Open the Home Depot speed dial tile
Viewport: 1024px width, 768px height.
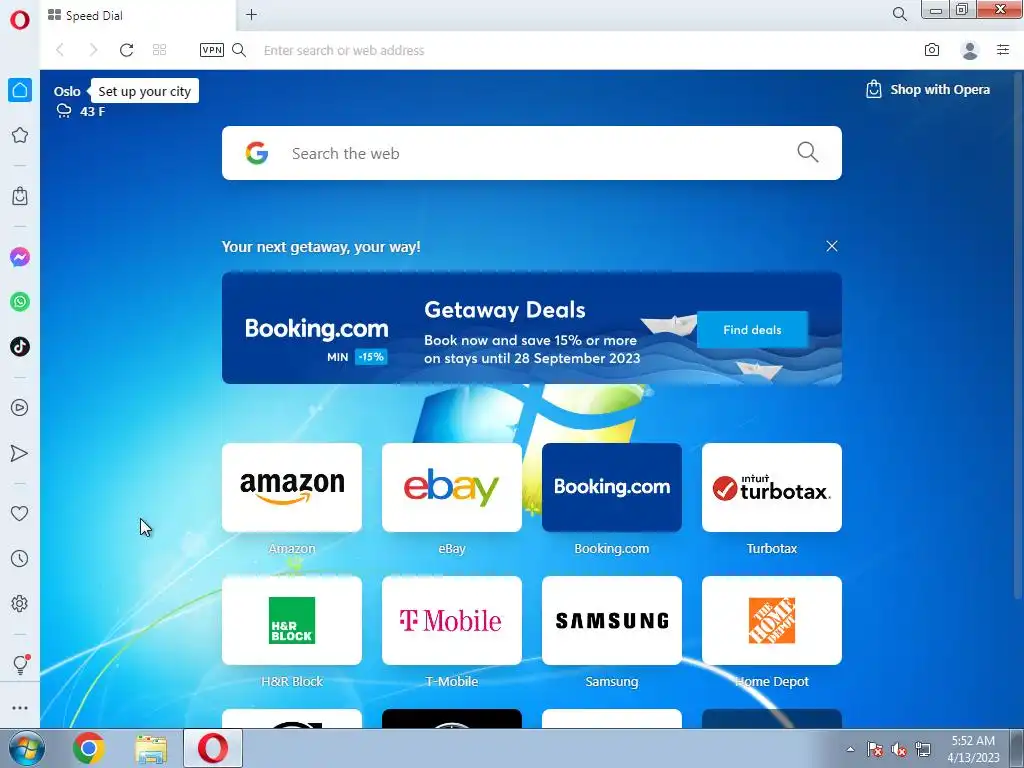(772, 620)
